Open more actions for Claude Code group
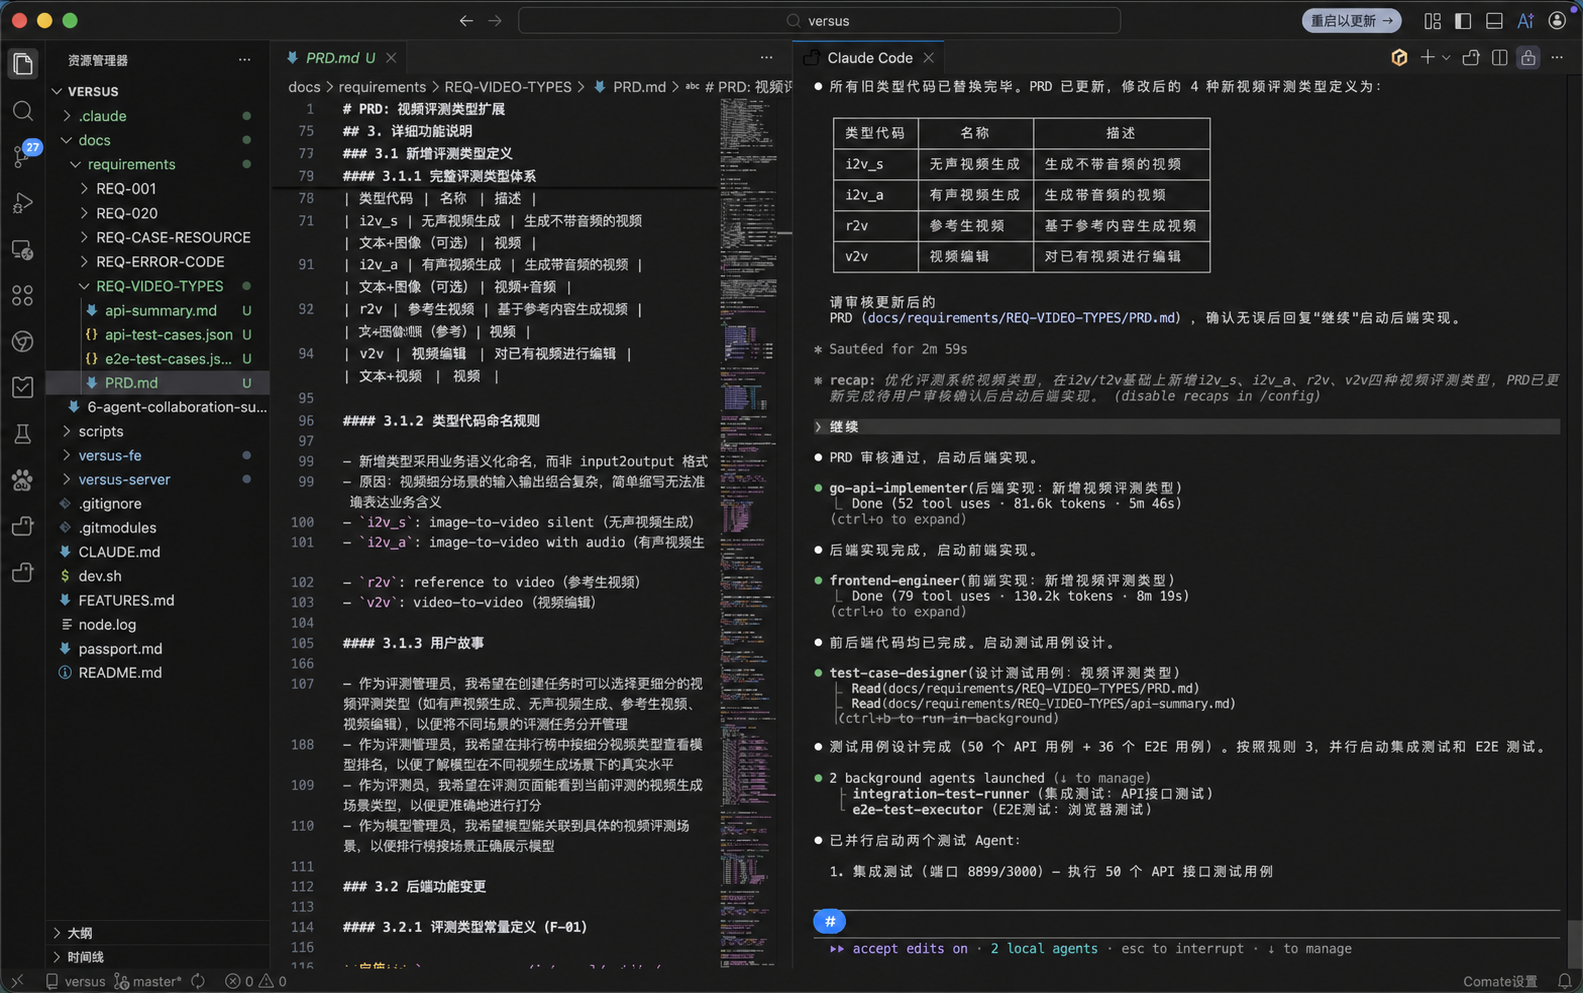The height and width of the screenshot is (993, 1583). [1557, 58]
